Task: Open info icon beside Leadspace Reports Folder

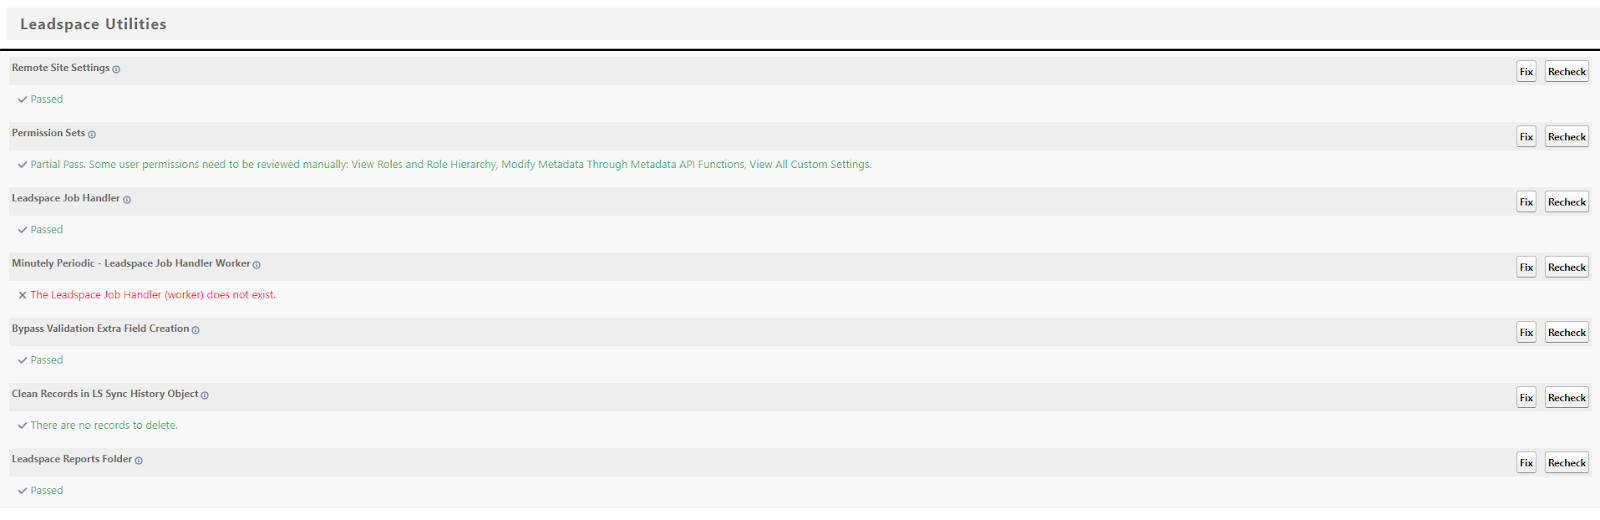Action: coord(139,461)
